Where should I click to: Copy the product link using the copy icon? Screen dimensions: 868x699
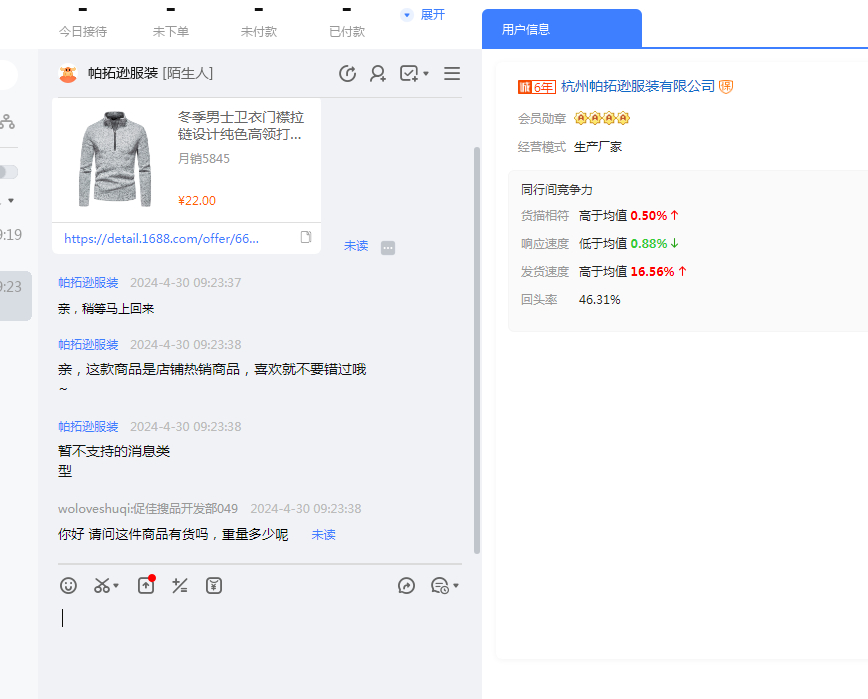tap(306, 238)
